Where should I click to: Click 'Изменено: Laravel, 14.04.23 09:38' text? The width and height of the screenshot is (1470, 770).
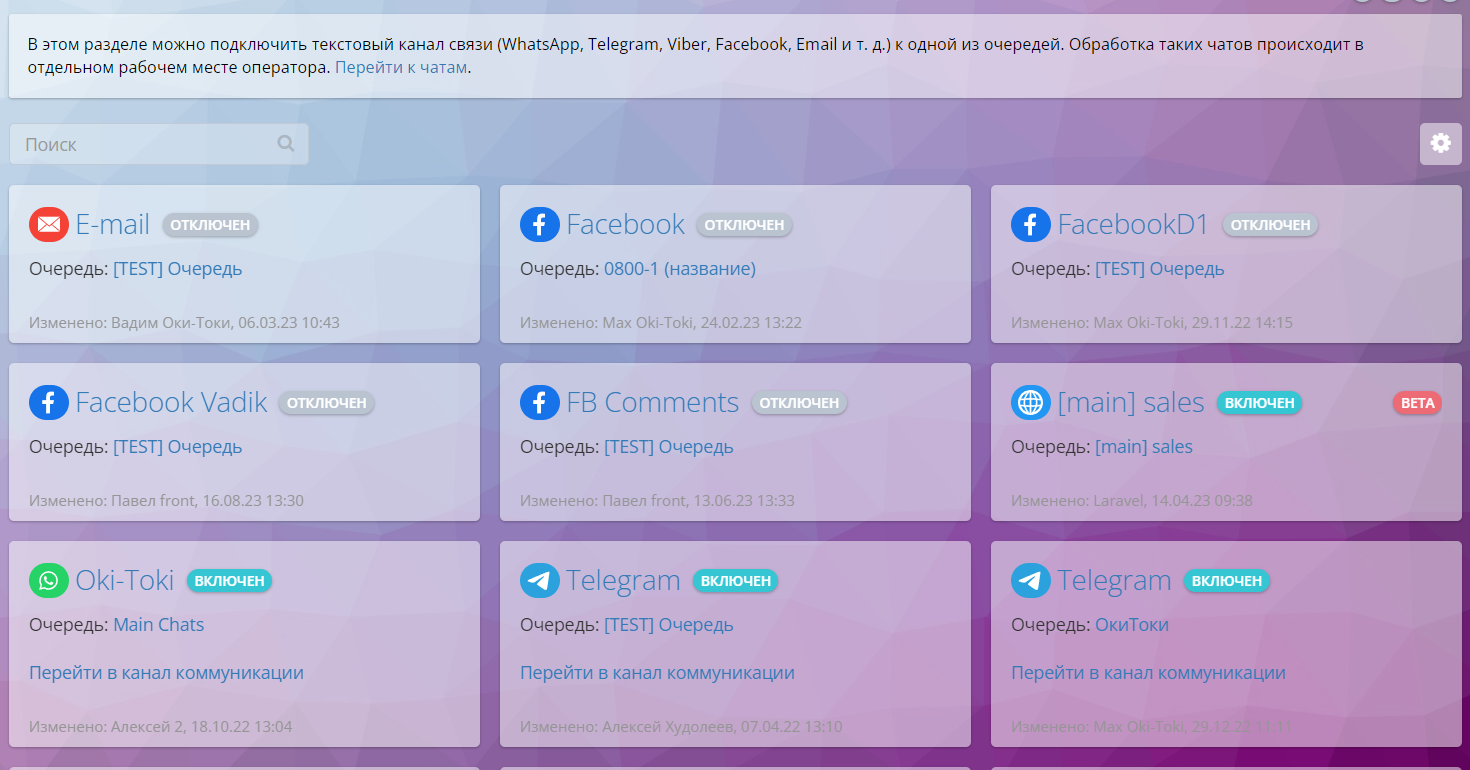click(1132, 500)
